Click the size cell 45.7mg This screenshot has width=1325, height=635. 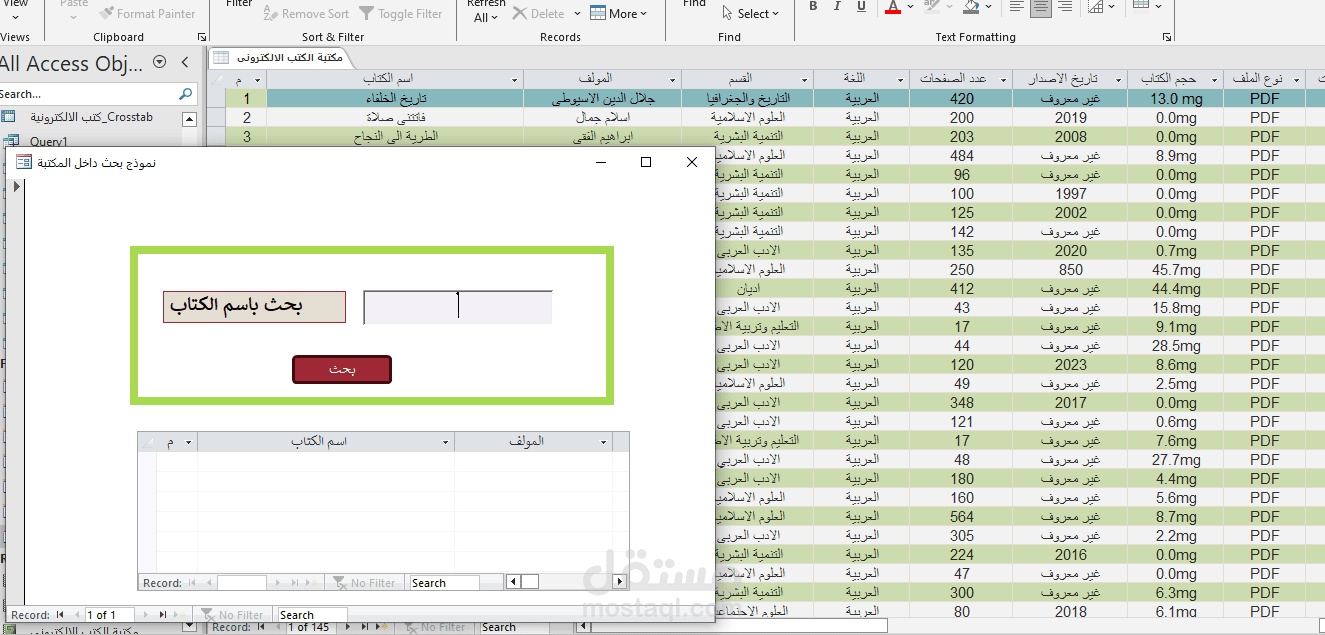(1176, 270)
